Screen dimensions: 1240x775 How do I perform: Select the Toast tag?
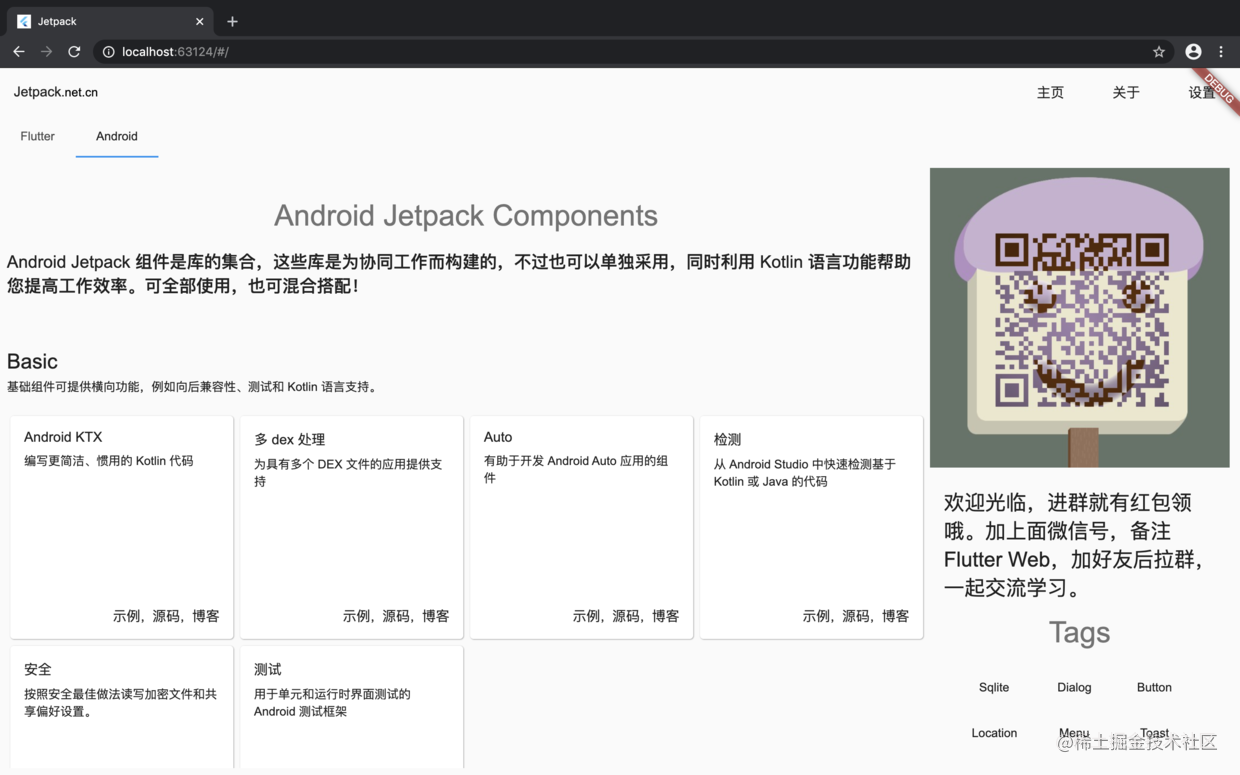coord(1154,733)
